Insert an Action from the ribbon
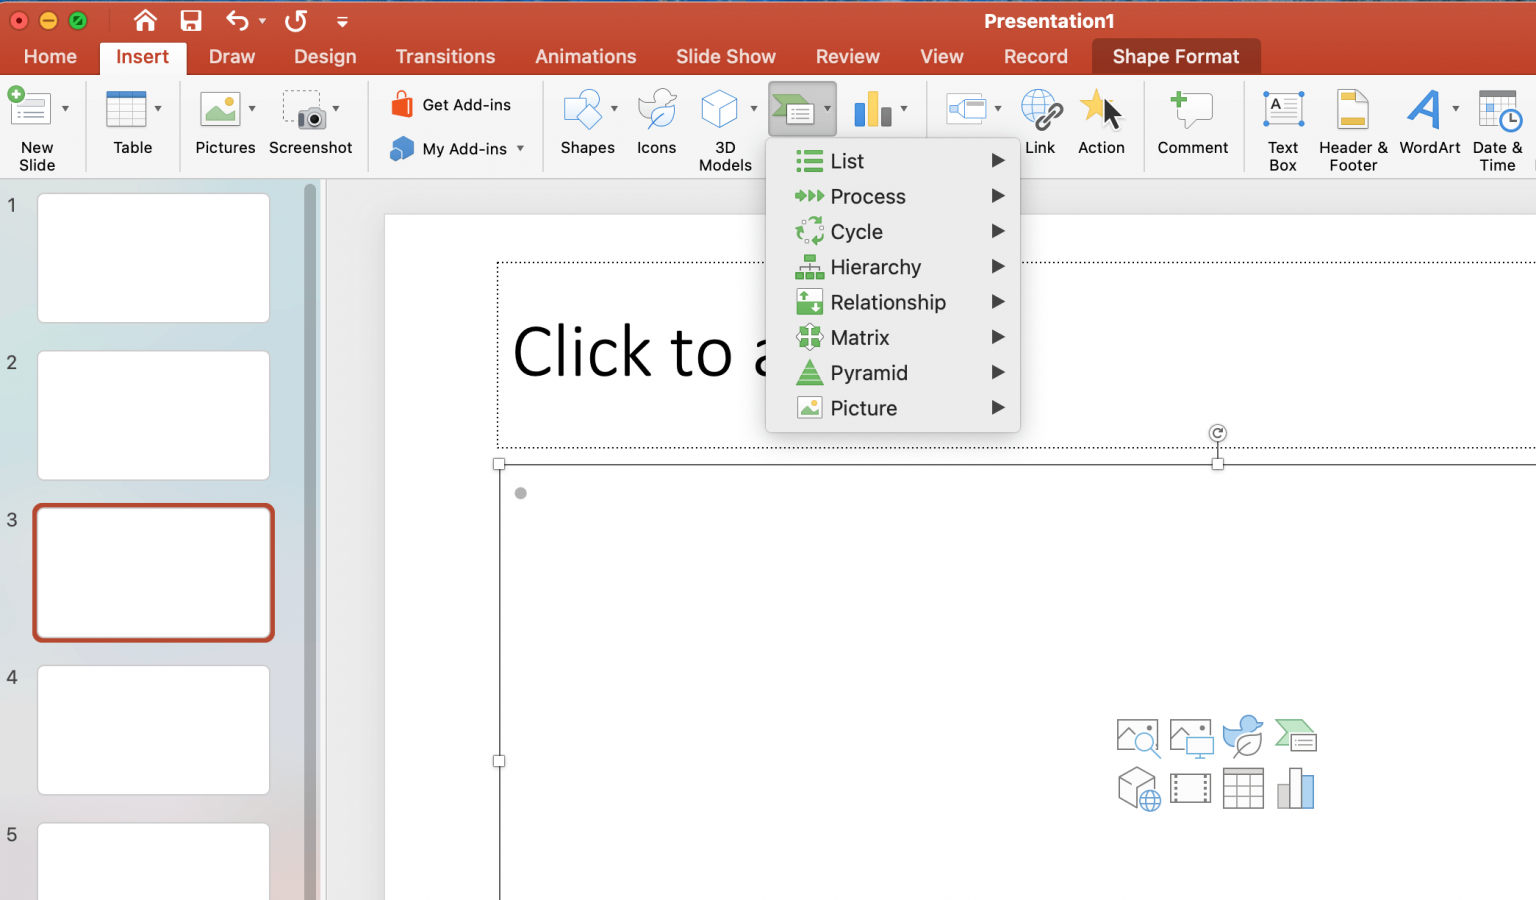Viewport: 1536px width, 900px height. [1101, 120]
